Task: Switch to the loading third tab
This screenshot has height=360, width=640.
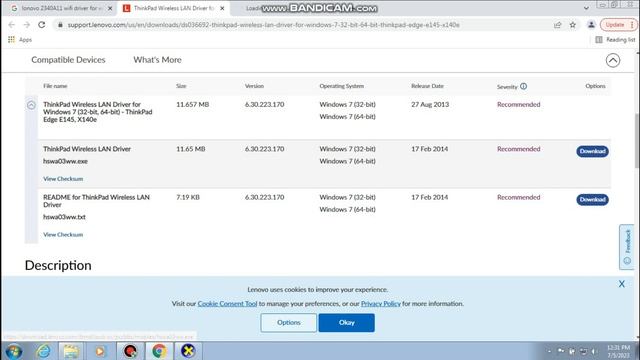Action: pos(253,8)
